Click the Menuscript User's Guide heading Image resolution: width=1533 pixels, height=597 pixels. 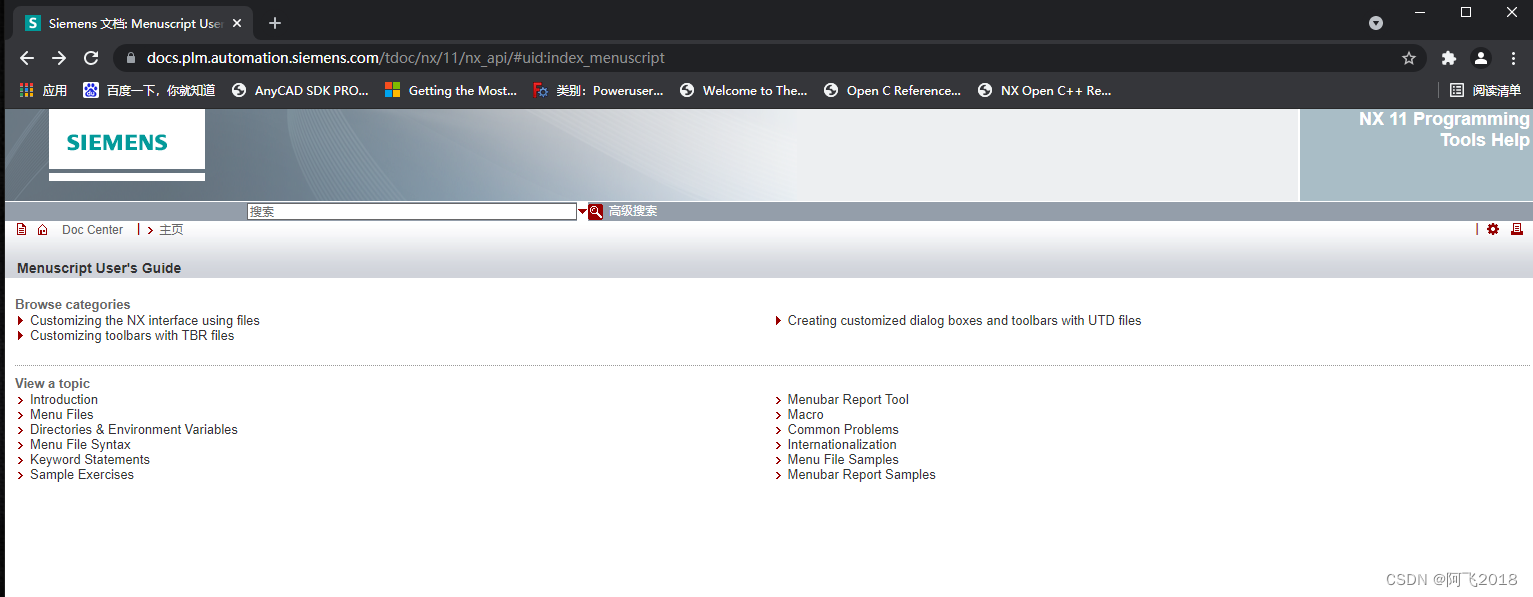(x=99, y=268)
